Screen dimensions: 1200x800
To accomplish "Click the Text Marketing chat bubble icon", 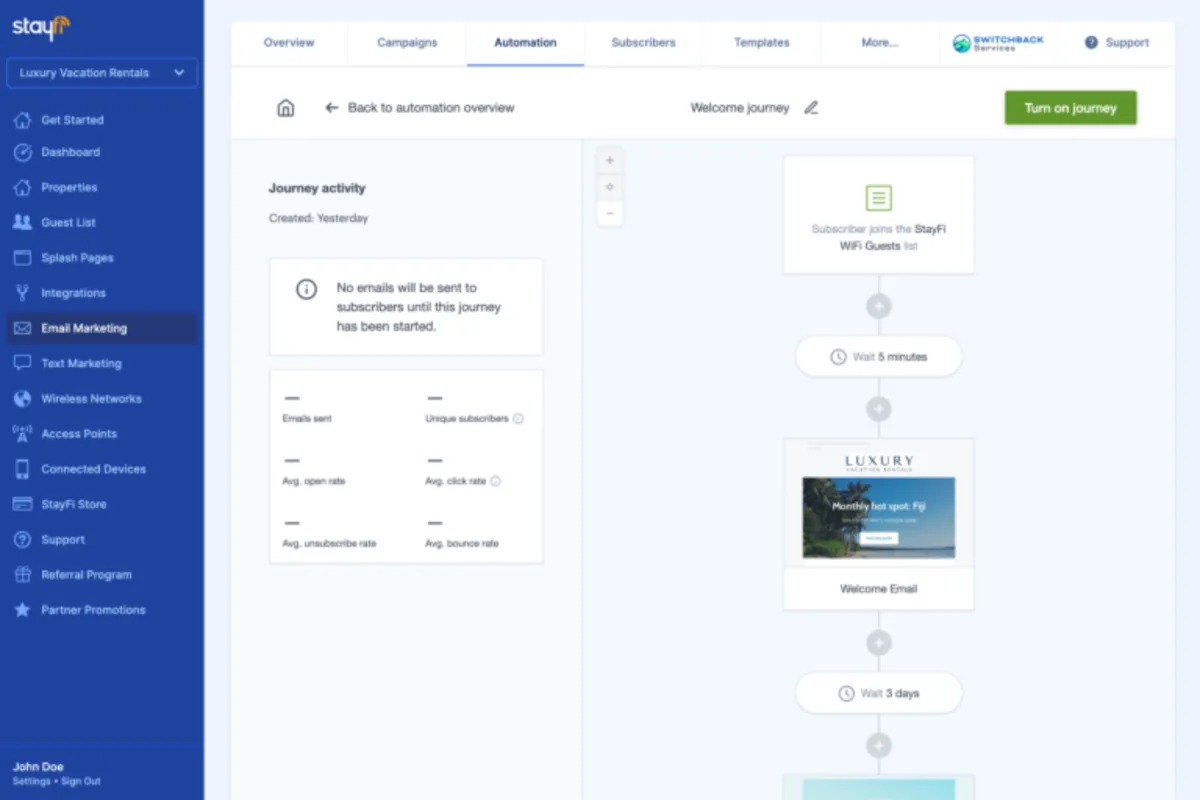I will [x=22, y=363].
